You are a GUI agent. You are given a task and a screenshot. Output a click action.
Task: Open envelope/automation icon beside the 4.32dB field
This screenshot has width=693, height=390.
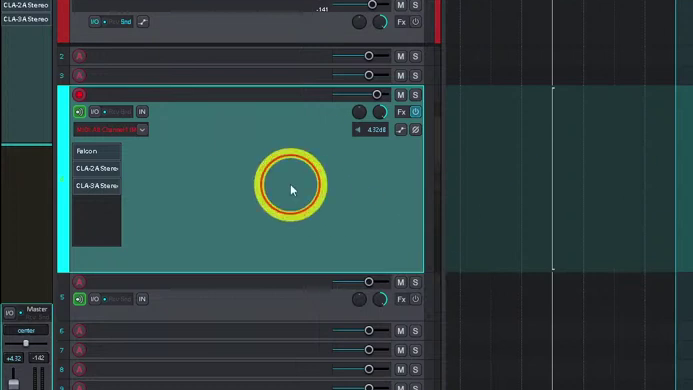(x=401, y=130)
